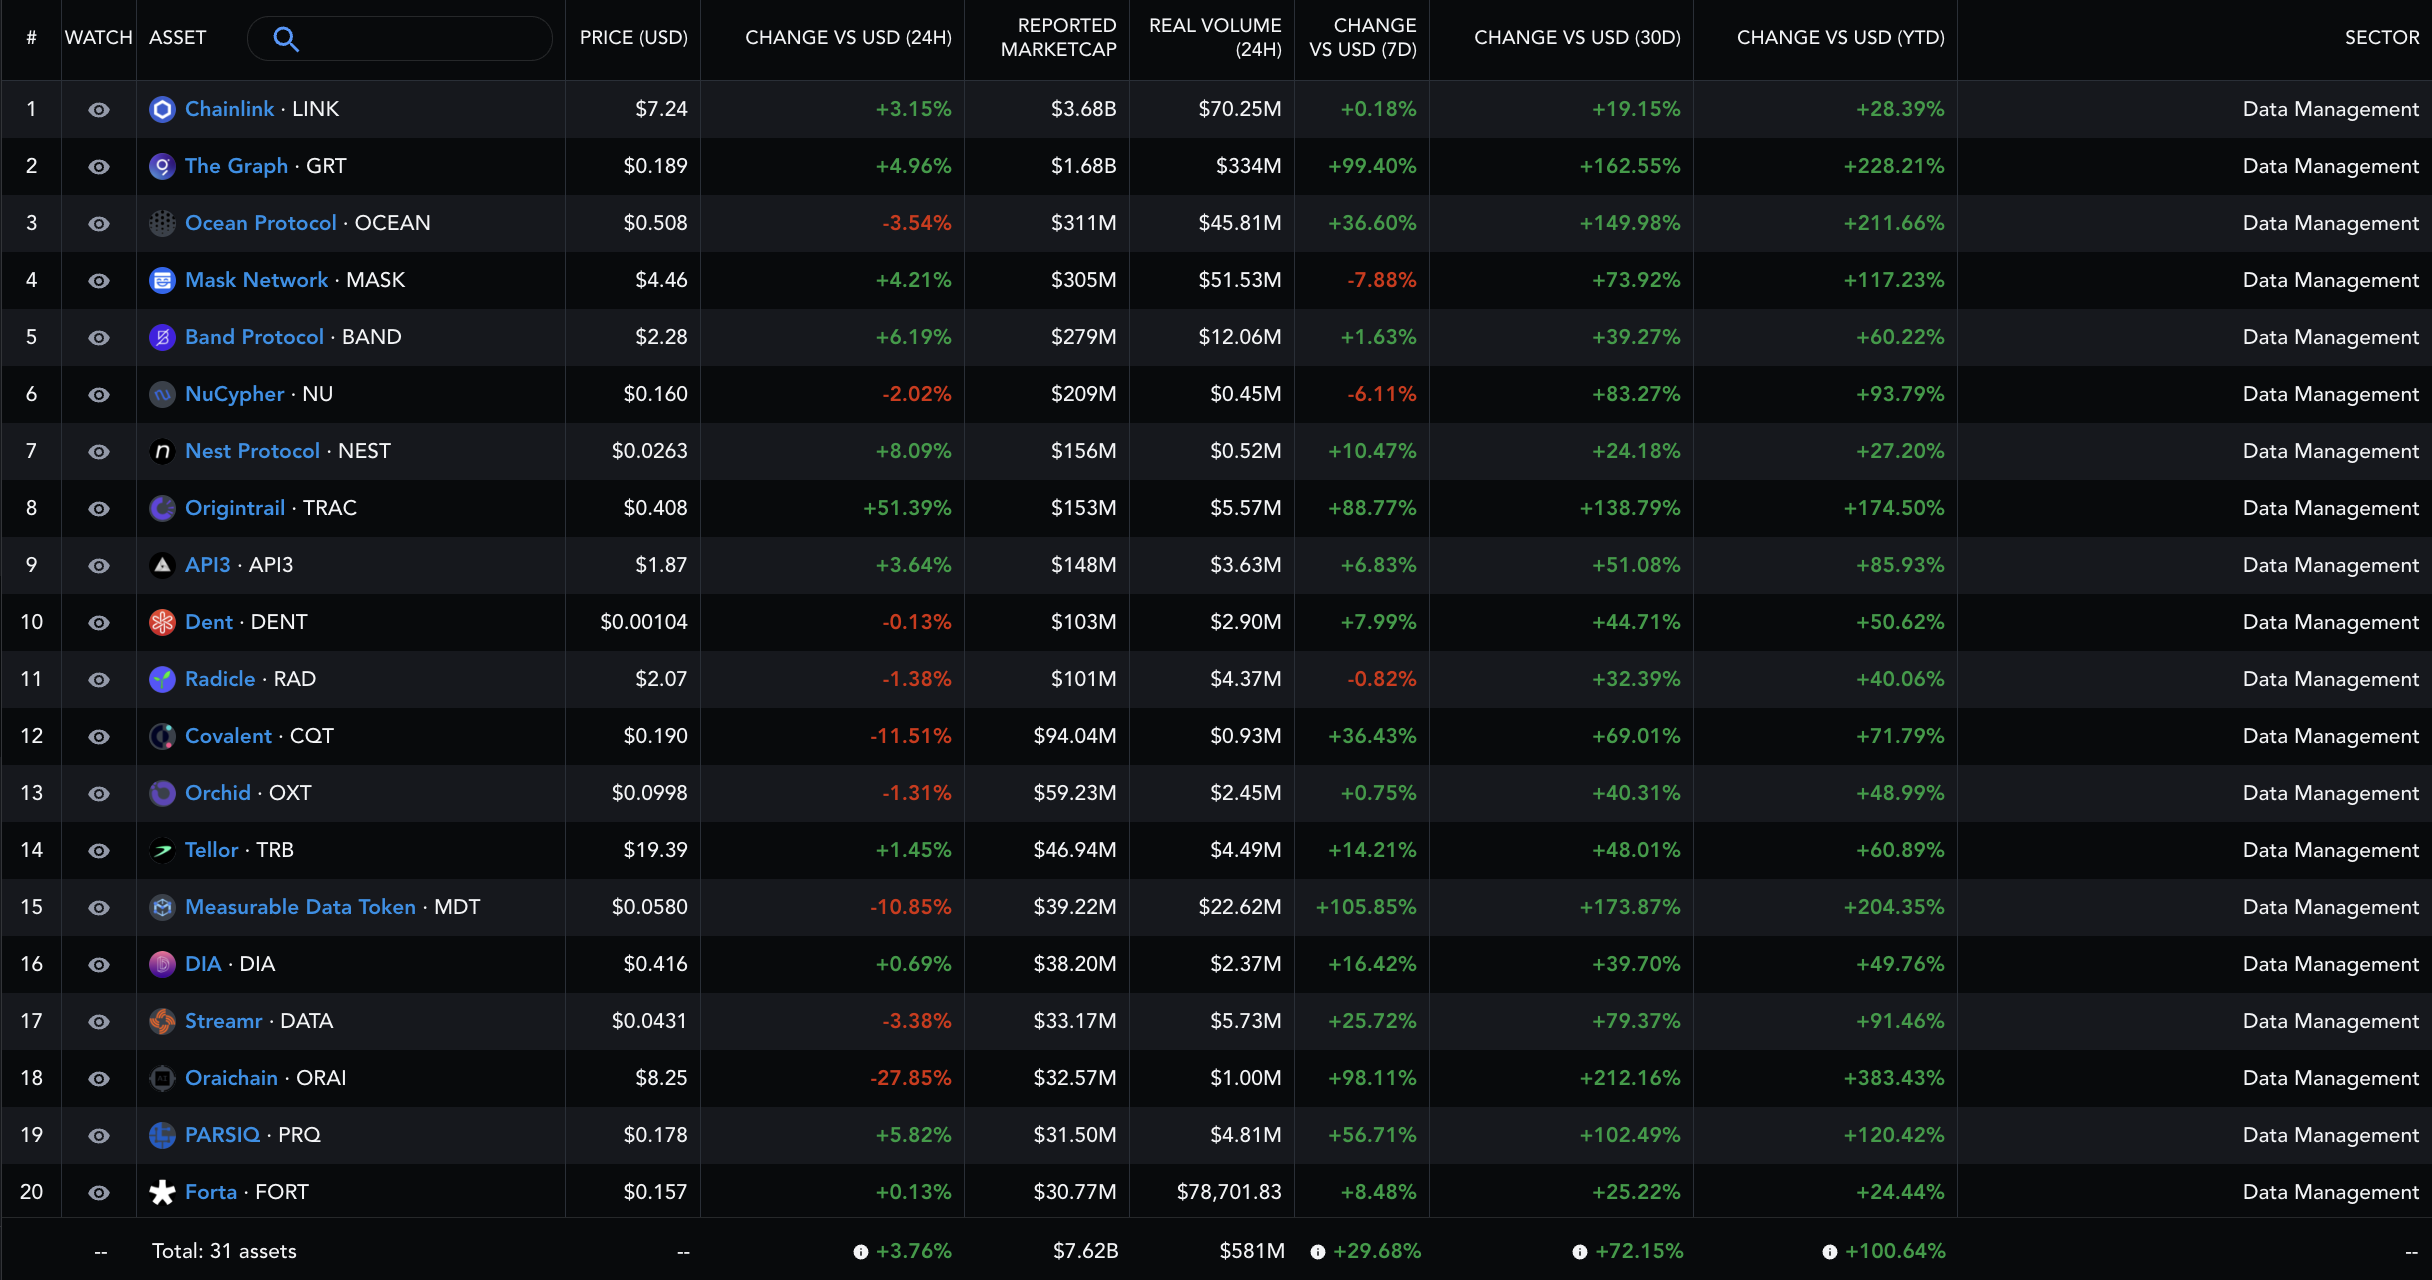Click The Graph logo icon
Image resolution: width=2432 pixels, height=1280 pixels.
coord(162,166)
